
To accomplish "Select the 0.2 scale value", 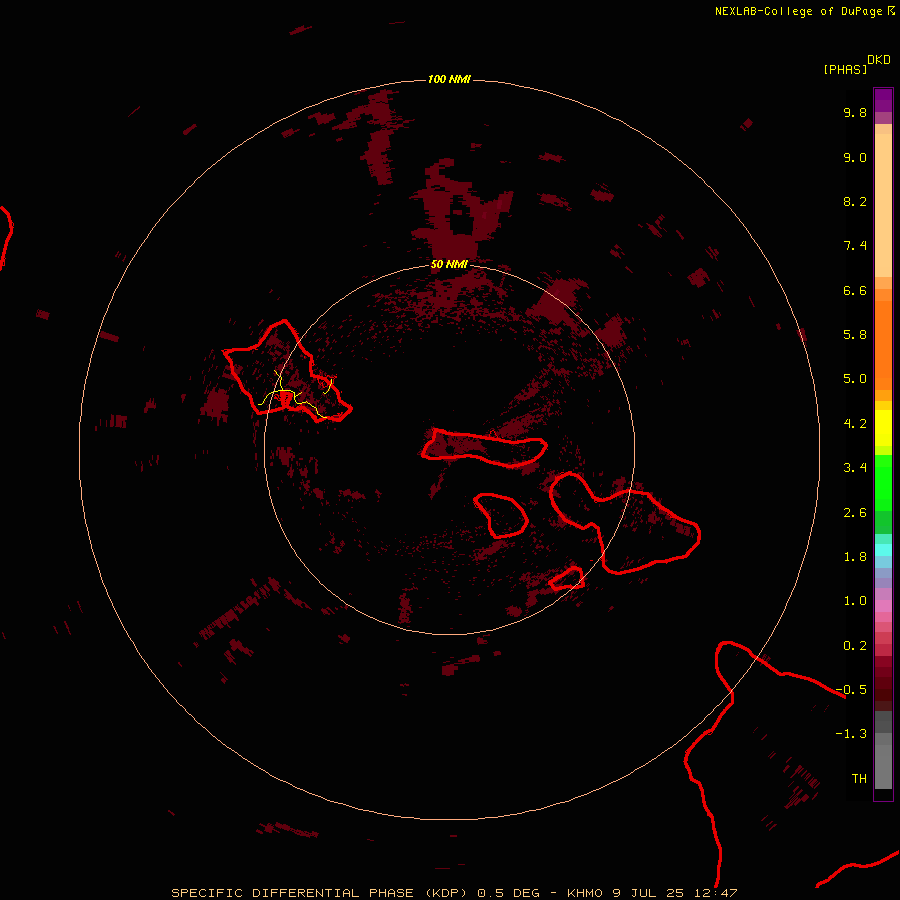I will pos(855,646).
